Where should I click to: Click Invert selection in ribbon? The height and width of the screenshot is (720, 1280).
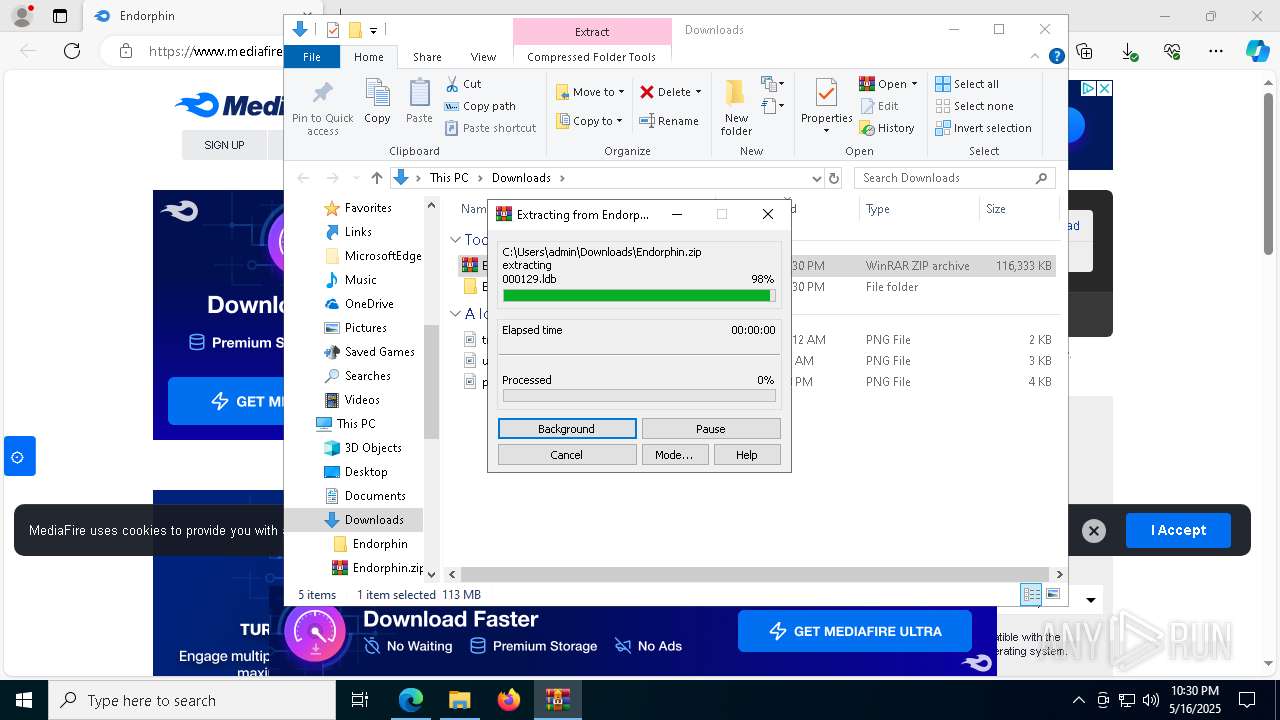(x=984, y=128)
